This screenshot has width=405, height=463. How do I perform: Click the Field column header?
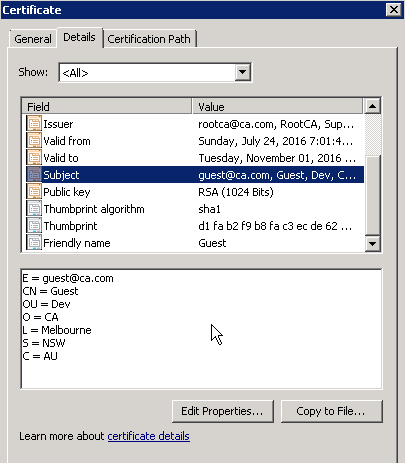[x=107, y=107]
